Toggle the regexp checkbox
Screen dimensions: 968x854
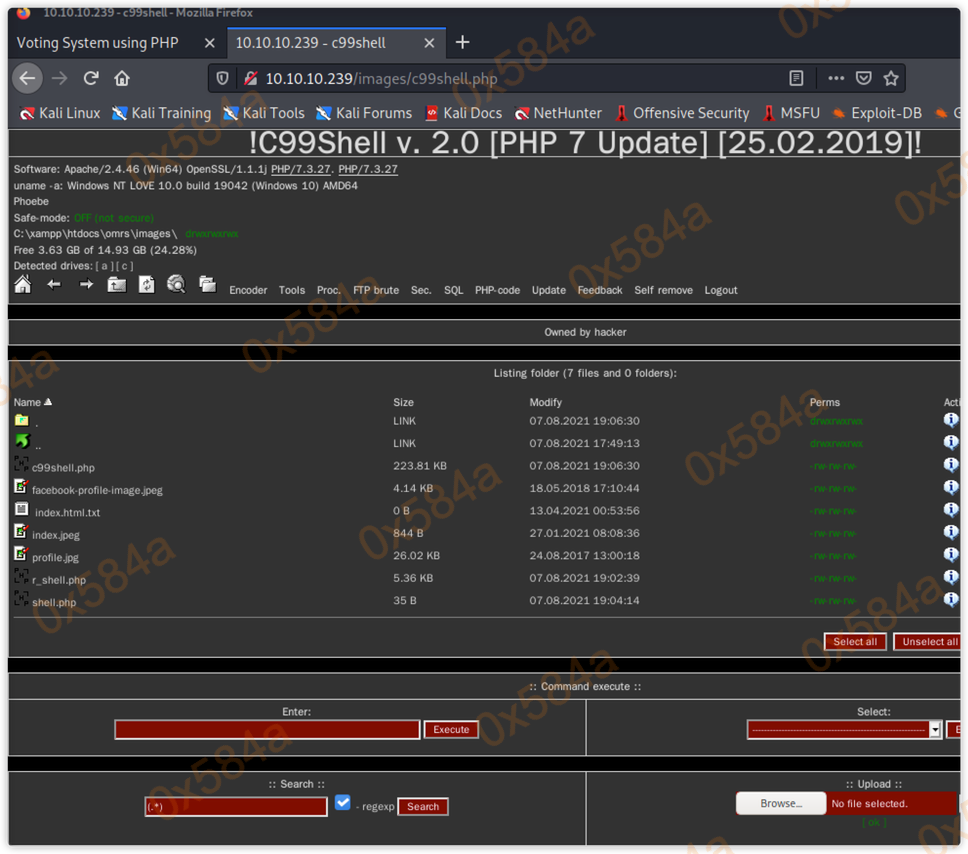343,802
